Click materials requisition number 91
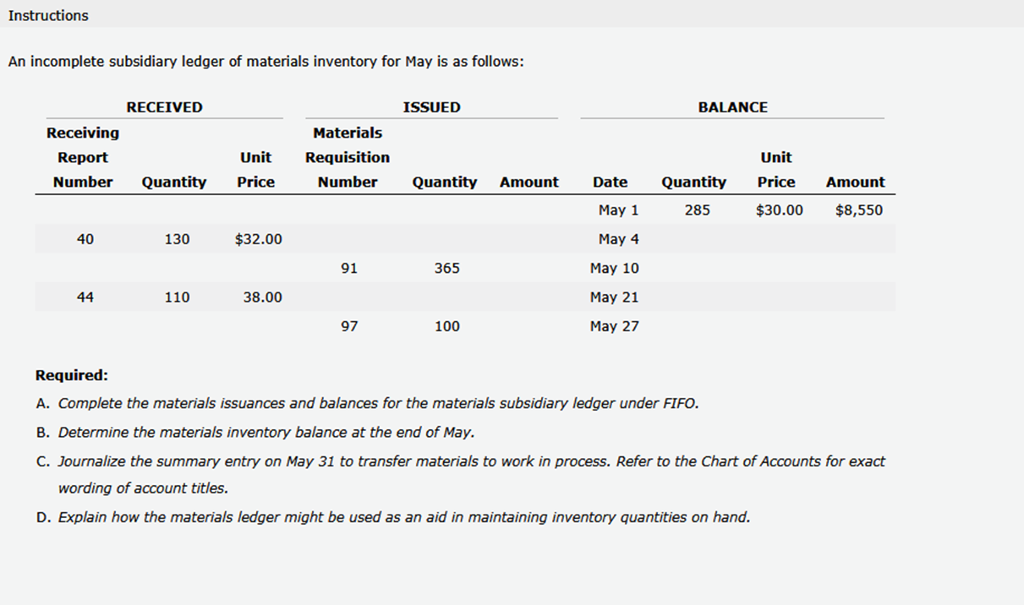Viewport: 1024px width, 605px height. 349,268
